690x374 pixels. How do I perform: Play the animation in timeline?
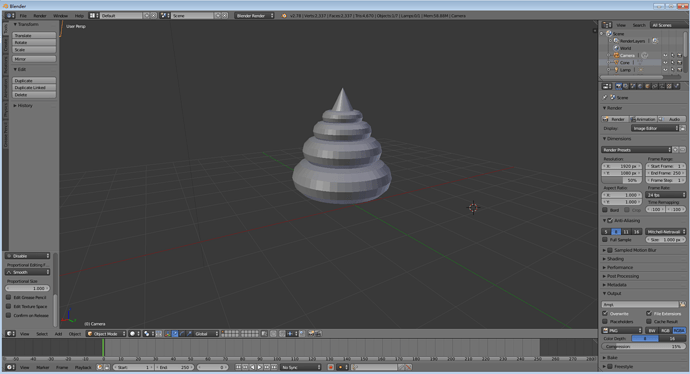[260, 367]
